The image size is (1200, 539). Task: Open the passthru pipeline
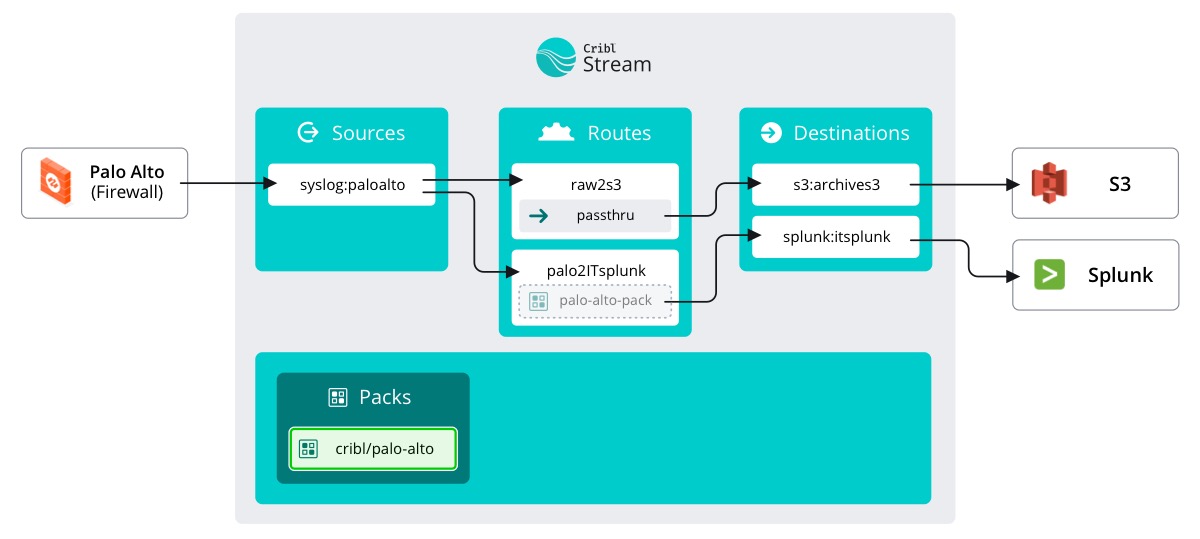595,215
